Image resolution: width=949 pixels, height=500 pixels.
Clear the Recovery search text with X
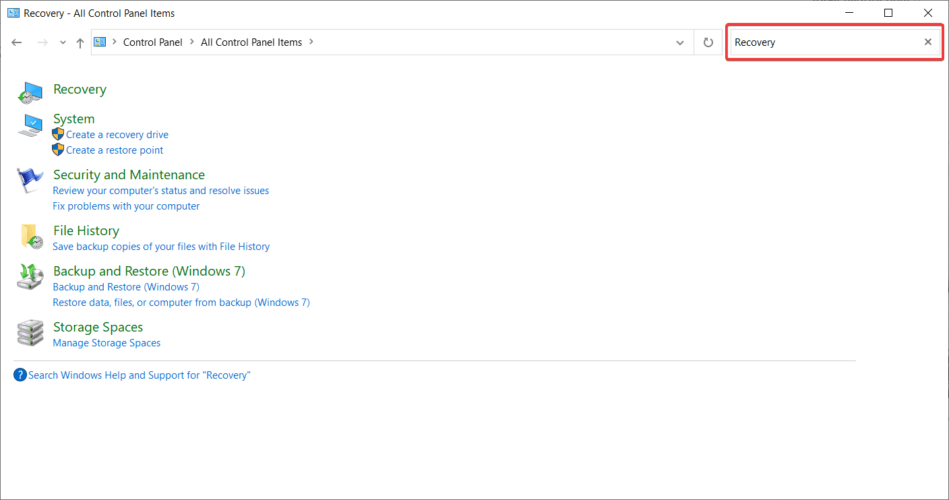click(928, 42)
